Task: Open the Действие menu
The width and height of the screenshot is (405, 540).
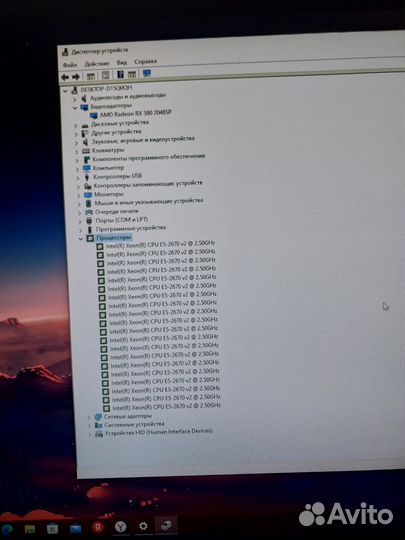Action: 97,64
